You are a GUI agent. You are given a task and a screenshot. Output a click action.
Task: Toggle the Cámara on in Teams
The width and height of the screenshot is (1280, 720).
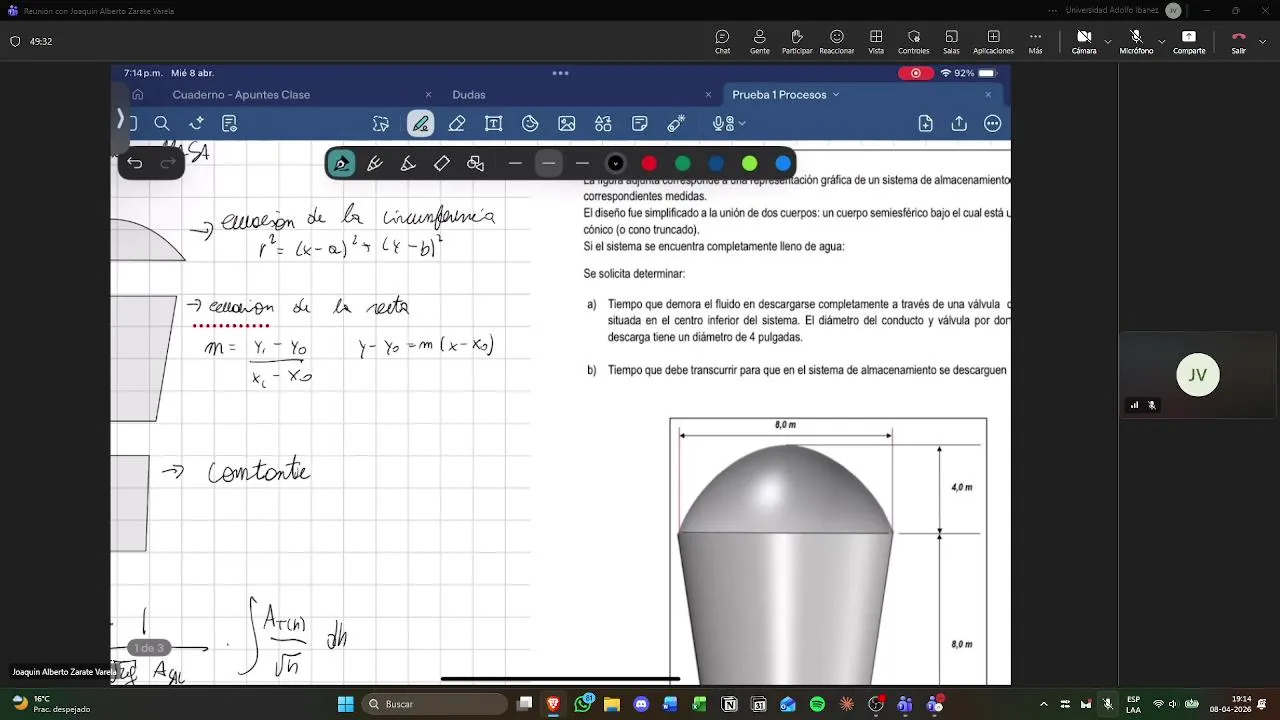(x=1084, y=41)
